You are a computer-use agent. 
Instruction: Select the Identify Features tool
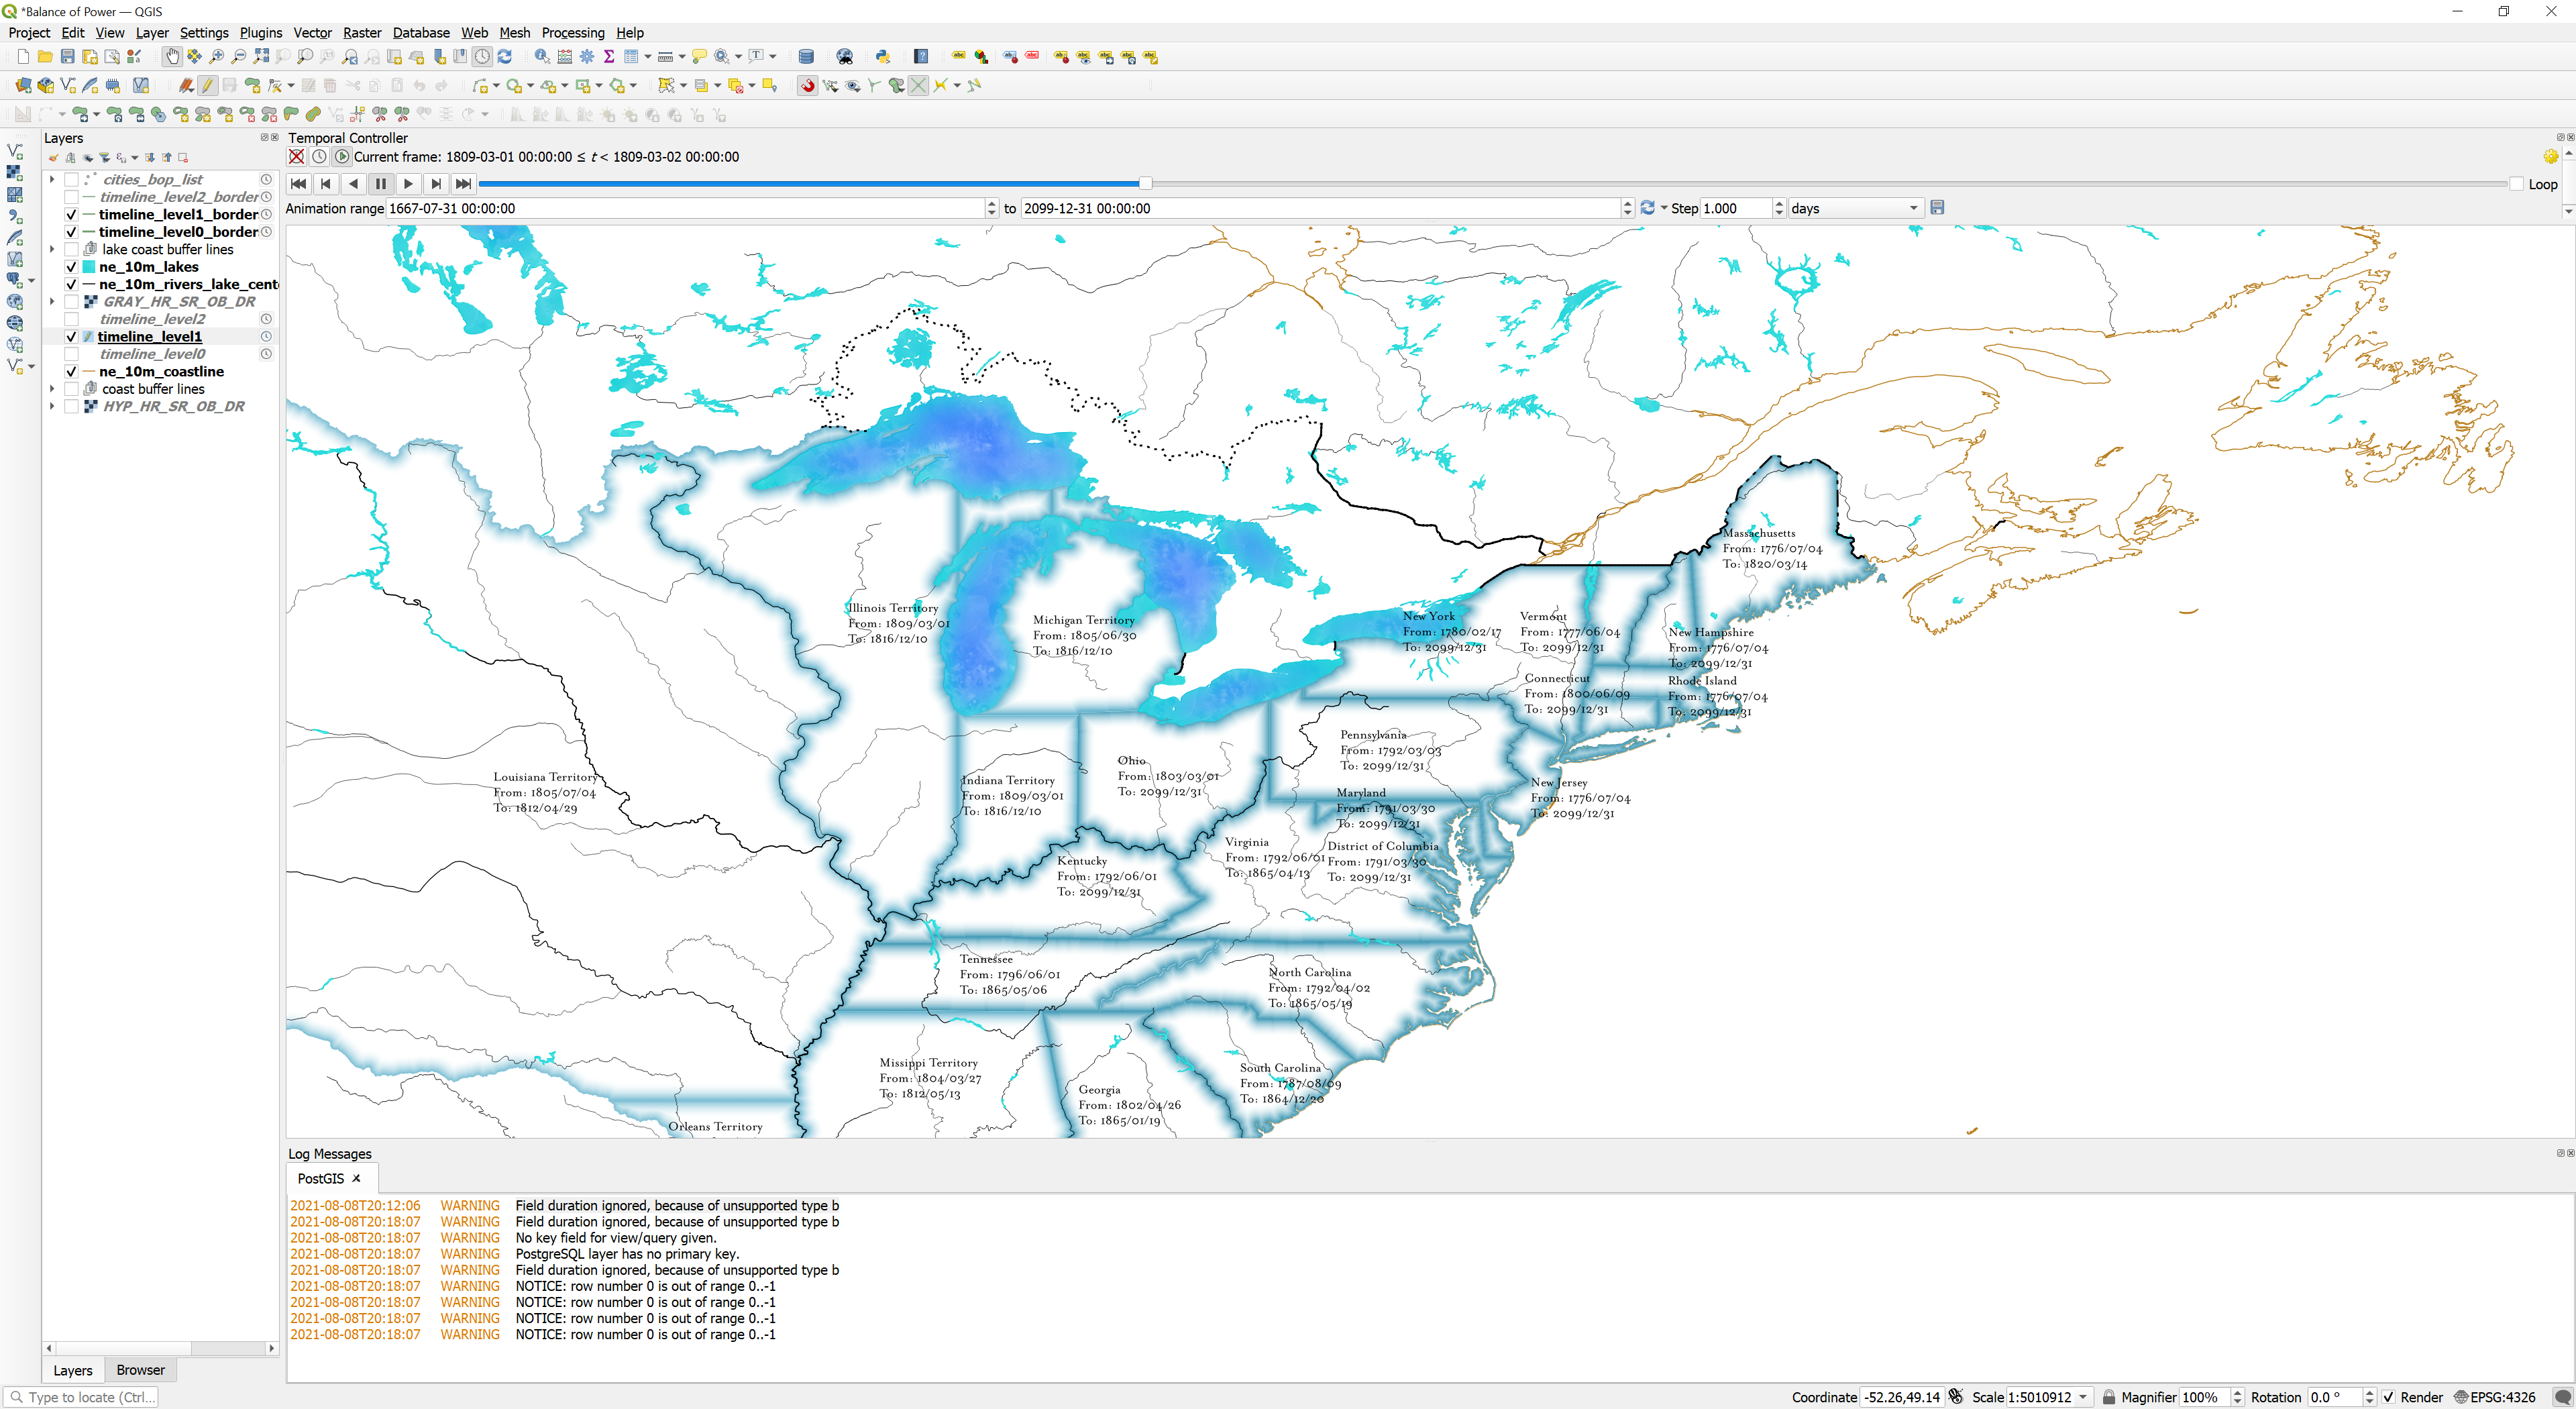coord(541,57)
